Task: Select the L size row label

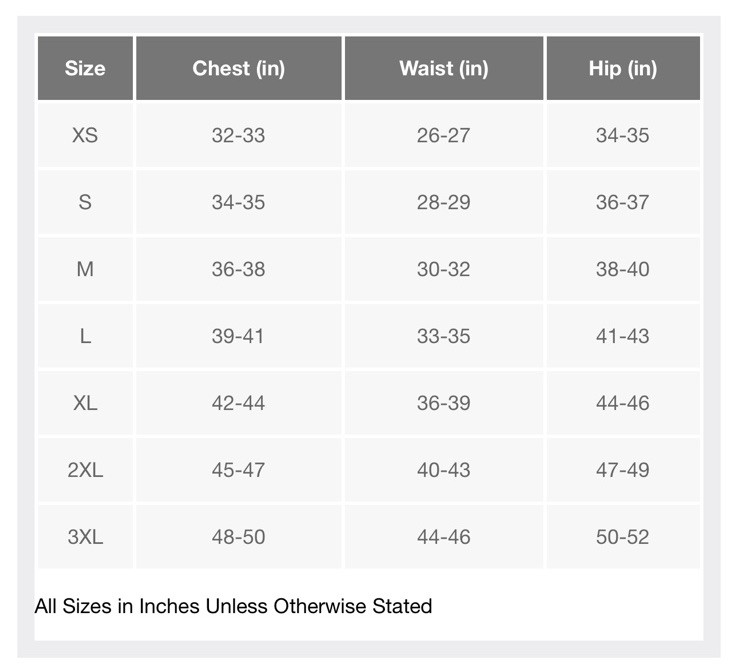Action: click(x=85, y=336)
